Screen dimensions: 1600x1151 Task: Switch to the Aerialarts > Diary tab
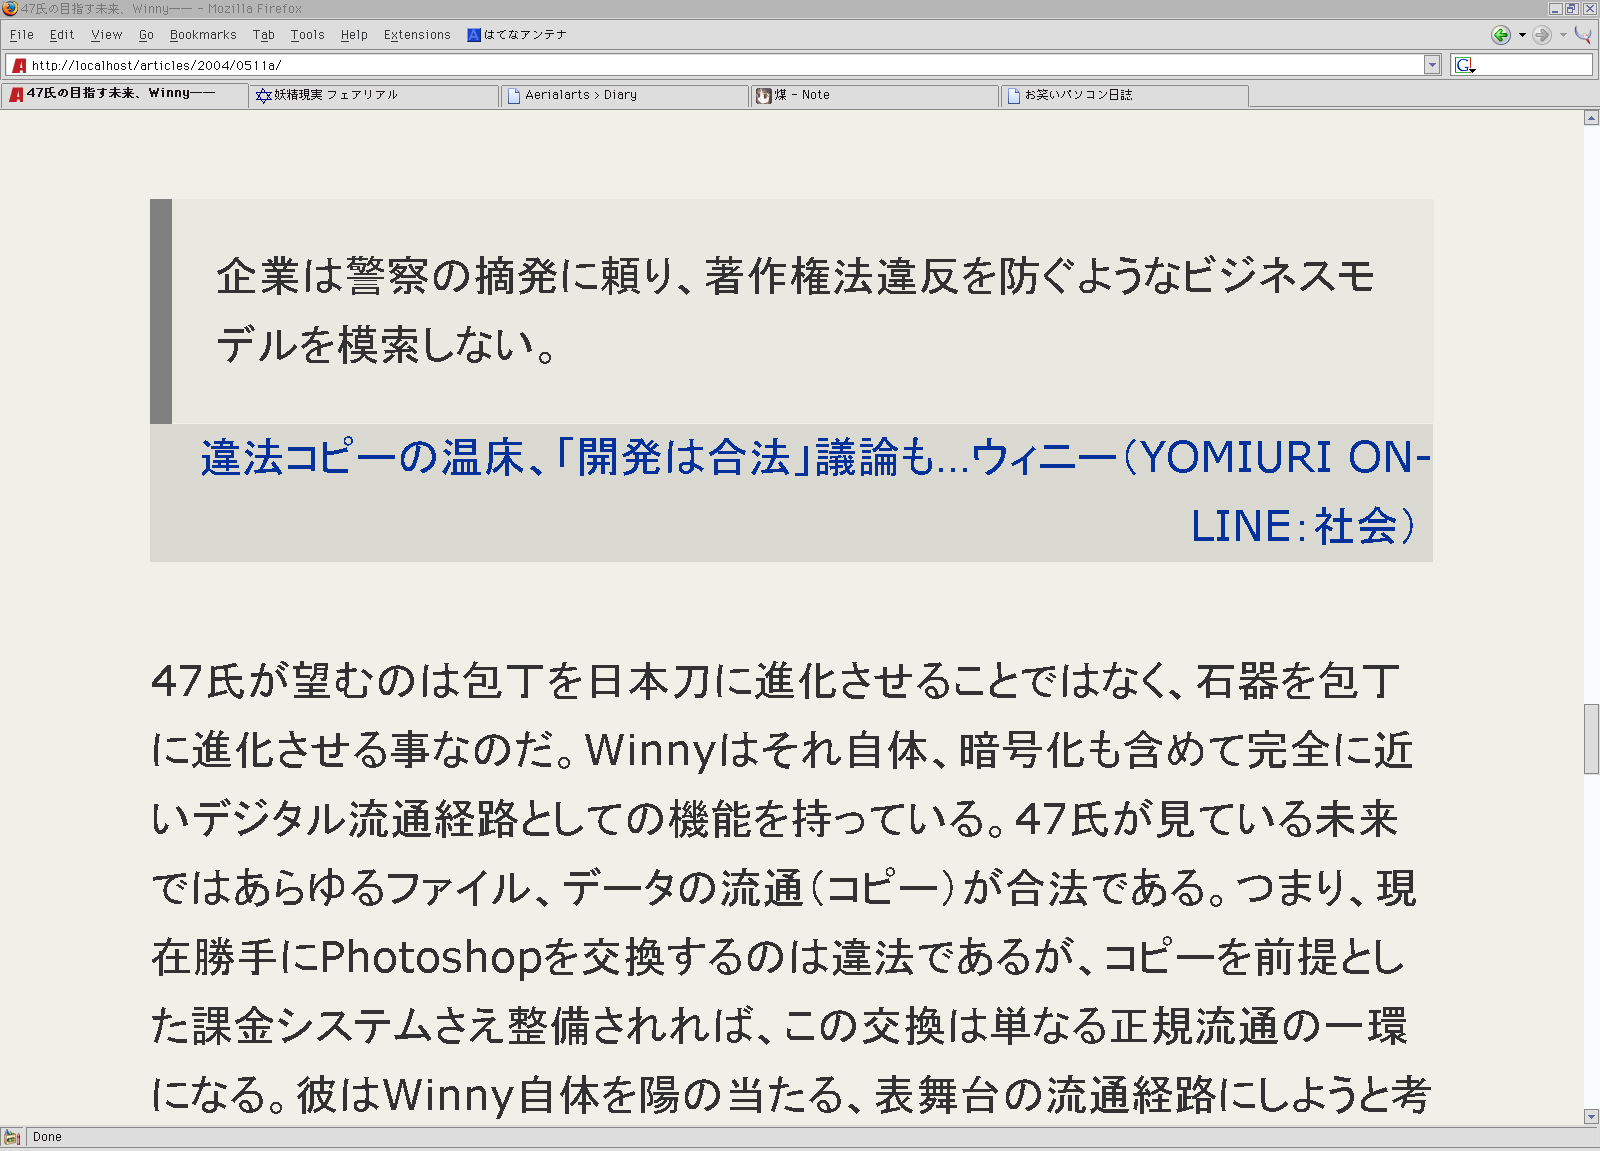pos(624,95)
